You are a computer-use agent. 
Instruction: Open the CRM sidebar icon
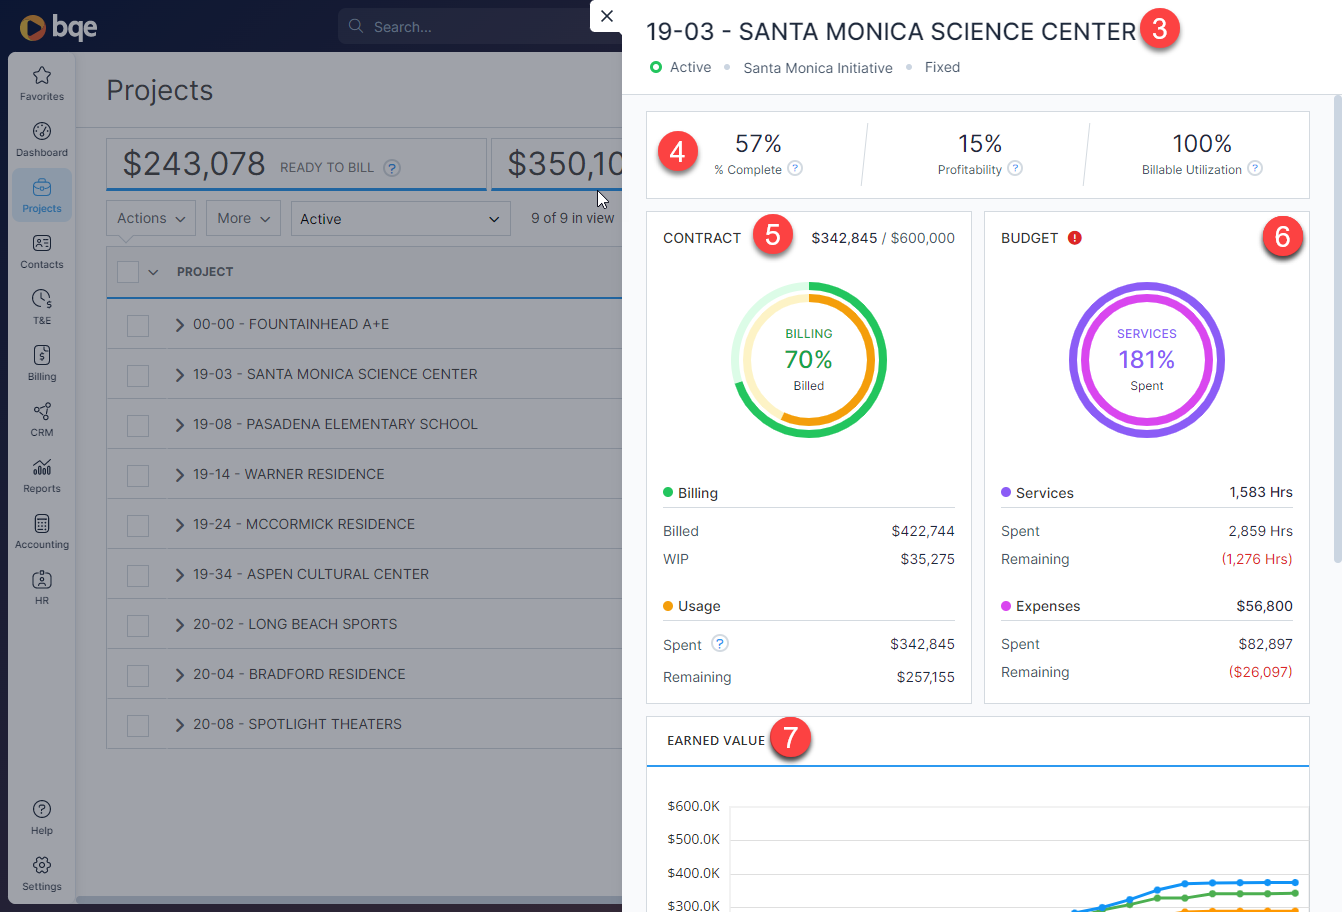[42, 413]
